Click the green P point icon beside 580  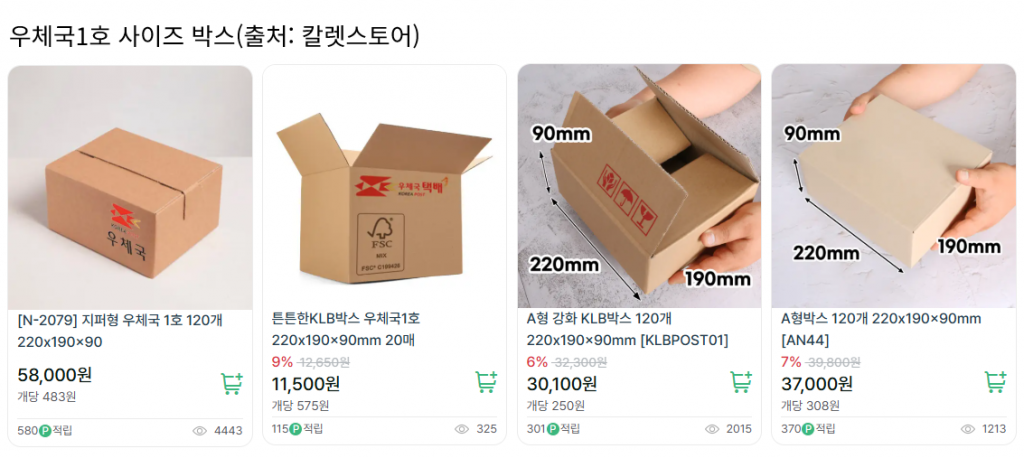coord(46,431)
